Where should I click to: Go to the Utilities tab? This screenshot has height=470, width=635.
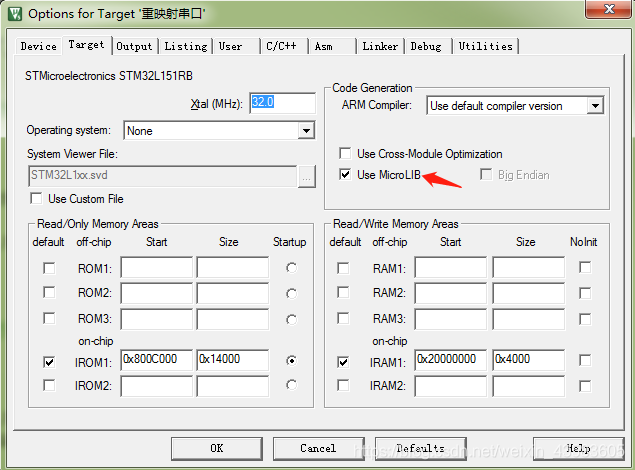pyautogui.click(x=486, y=47)
